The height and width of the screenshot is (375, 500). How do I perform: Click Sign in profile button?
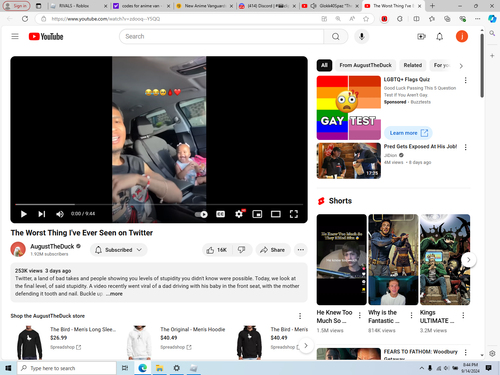16,6
